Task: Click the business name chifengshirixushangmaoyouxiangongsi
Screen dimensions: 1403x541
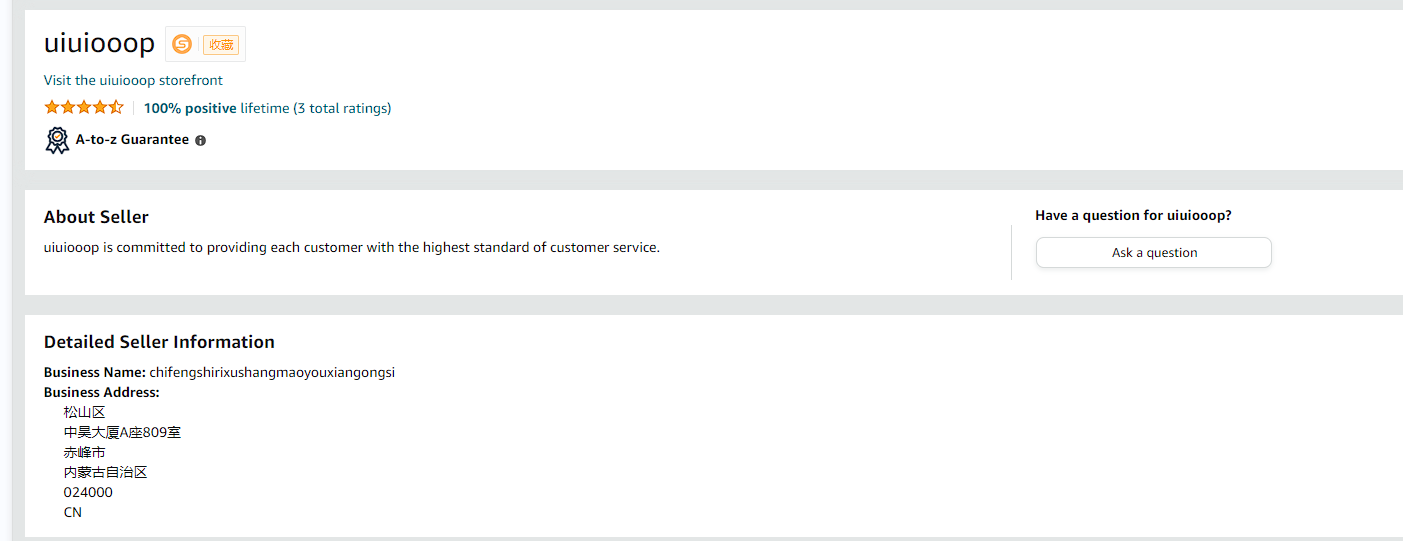Action: (x=272, y=372)
